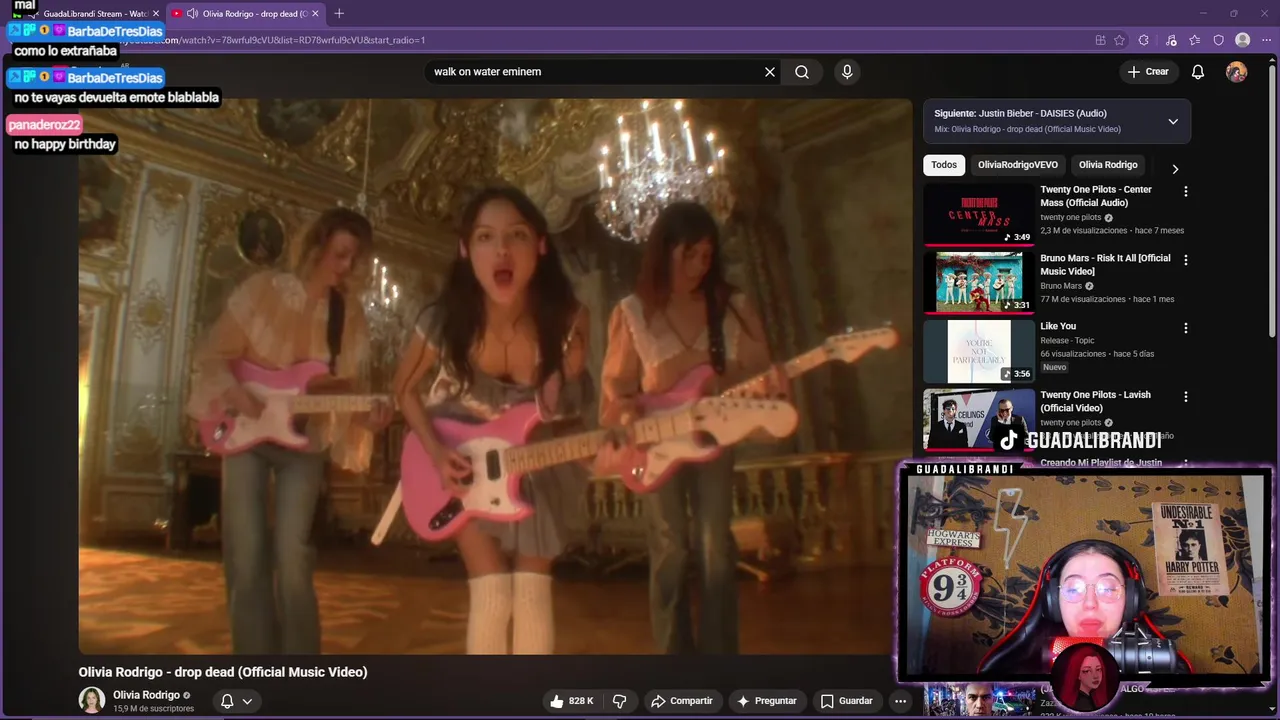This screenshot has width=1280, height=720.
Task: Switch to Olivia Rodrigo drop dead tab
Action: point(247,14)
